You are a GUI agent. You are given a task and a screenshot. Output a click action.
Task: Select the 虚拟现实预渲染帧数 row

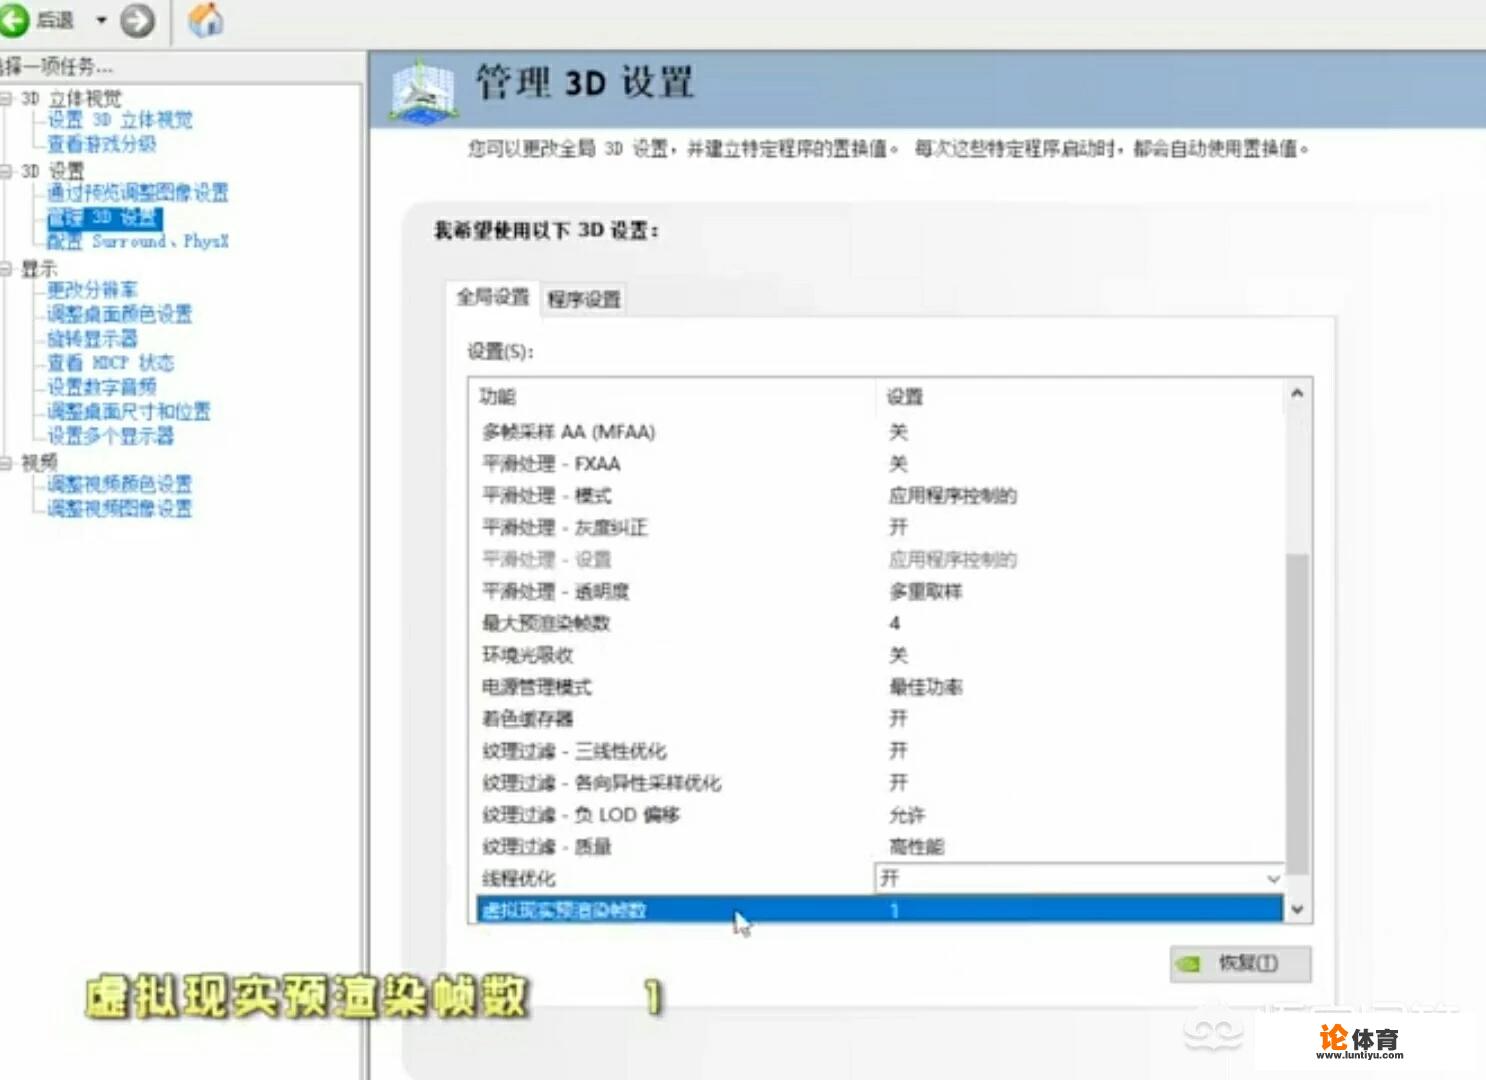(x=880, y=910)
